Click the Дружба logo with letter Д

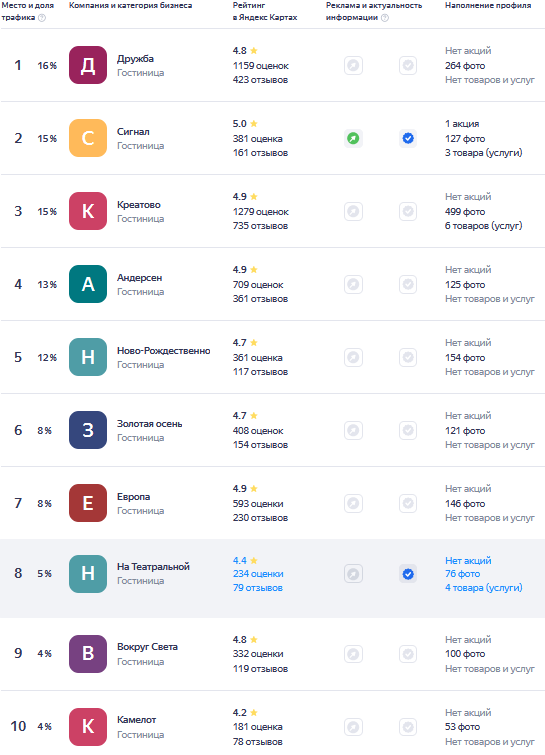[x=88, y=65]
